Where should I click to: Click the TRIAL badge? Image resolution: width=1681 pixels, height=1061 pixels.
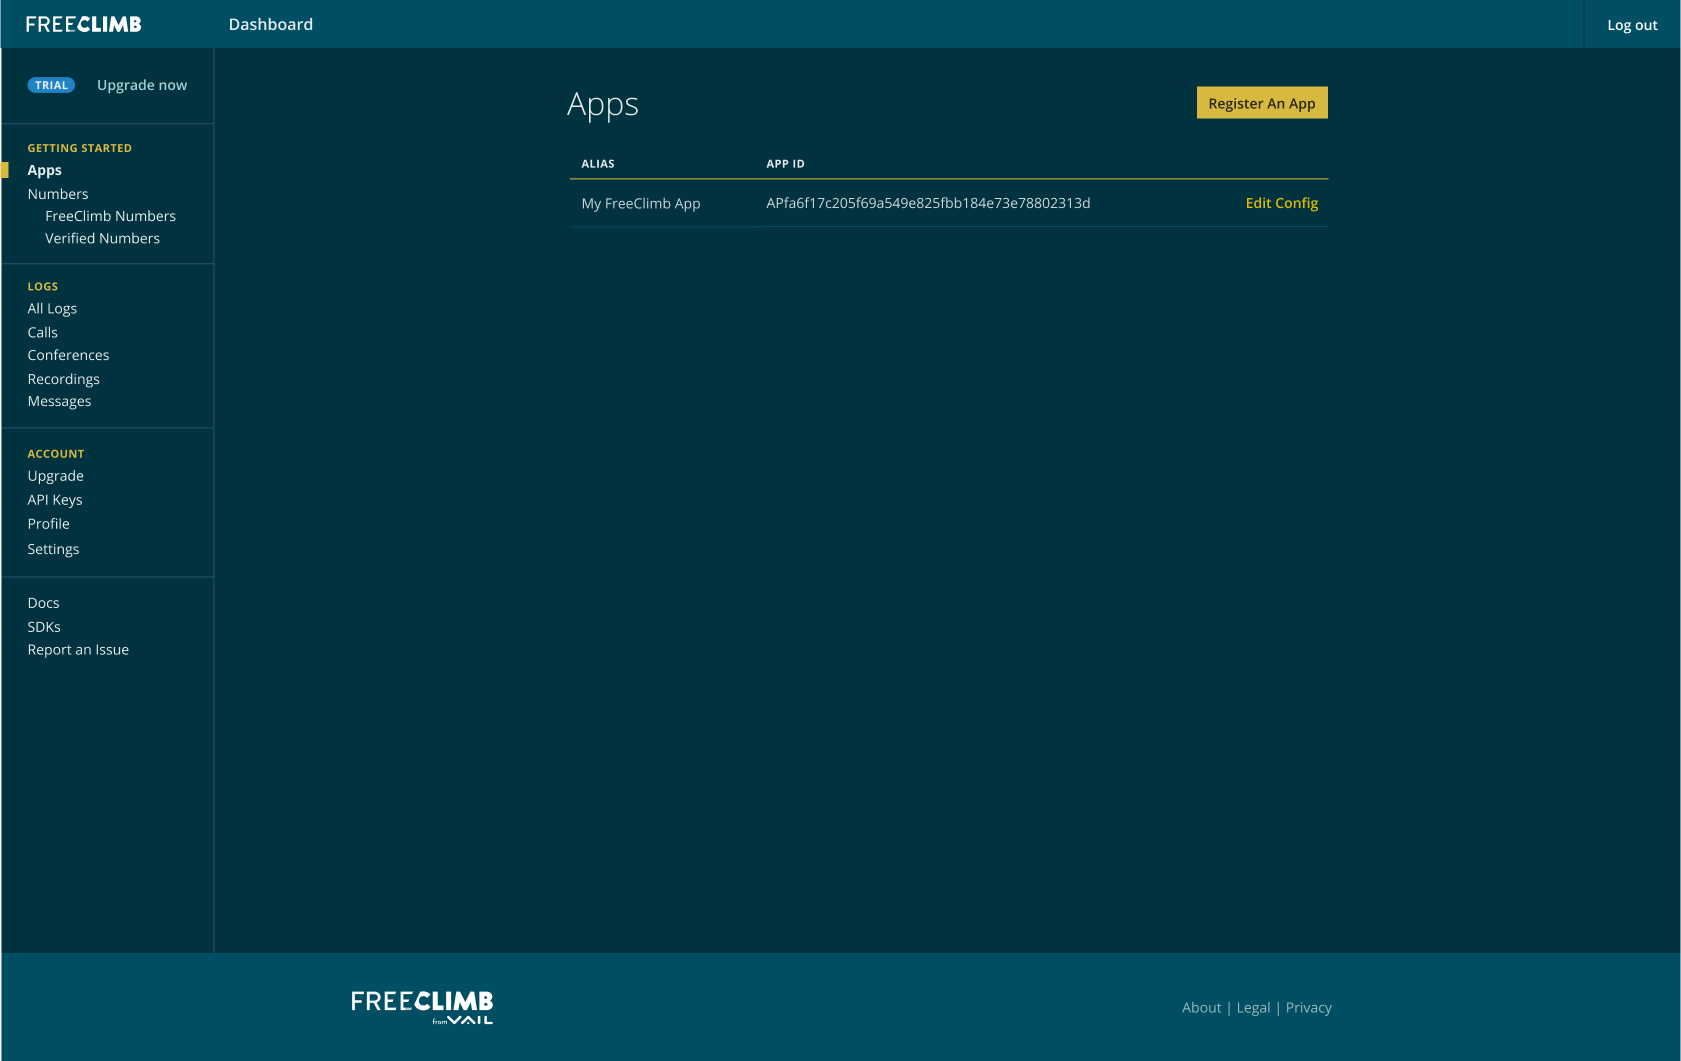pos(51,85)
